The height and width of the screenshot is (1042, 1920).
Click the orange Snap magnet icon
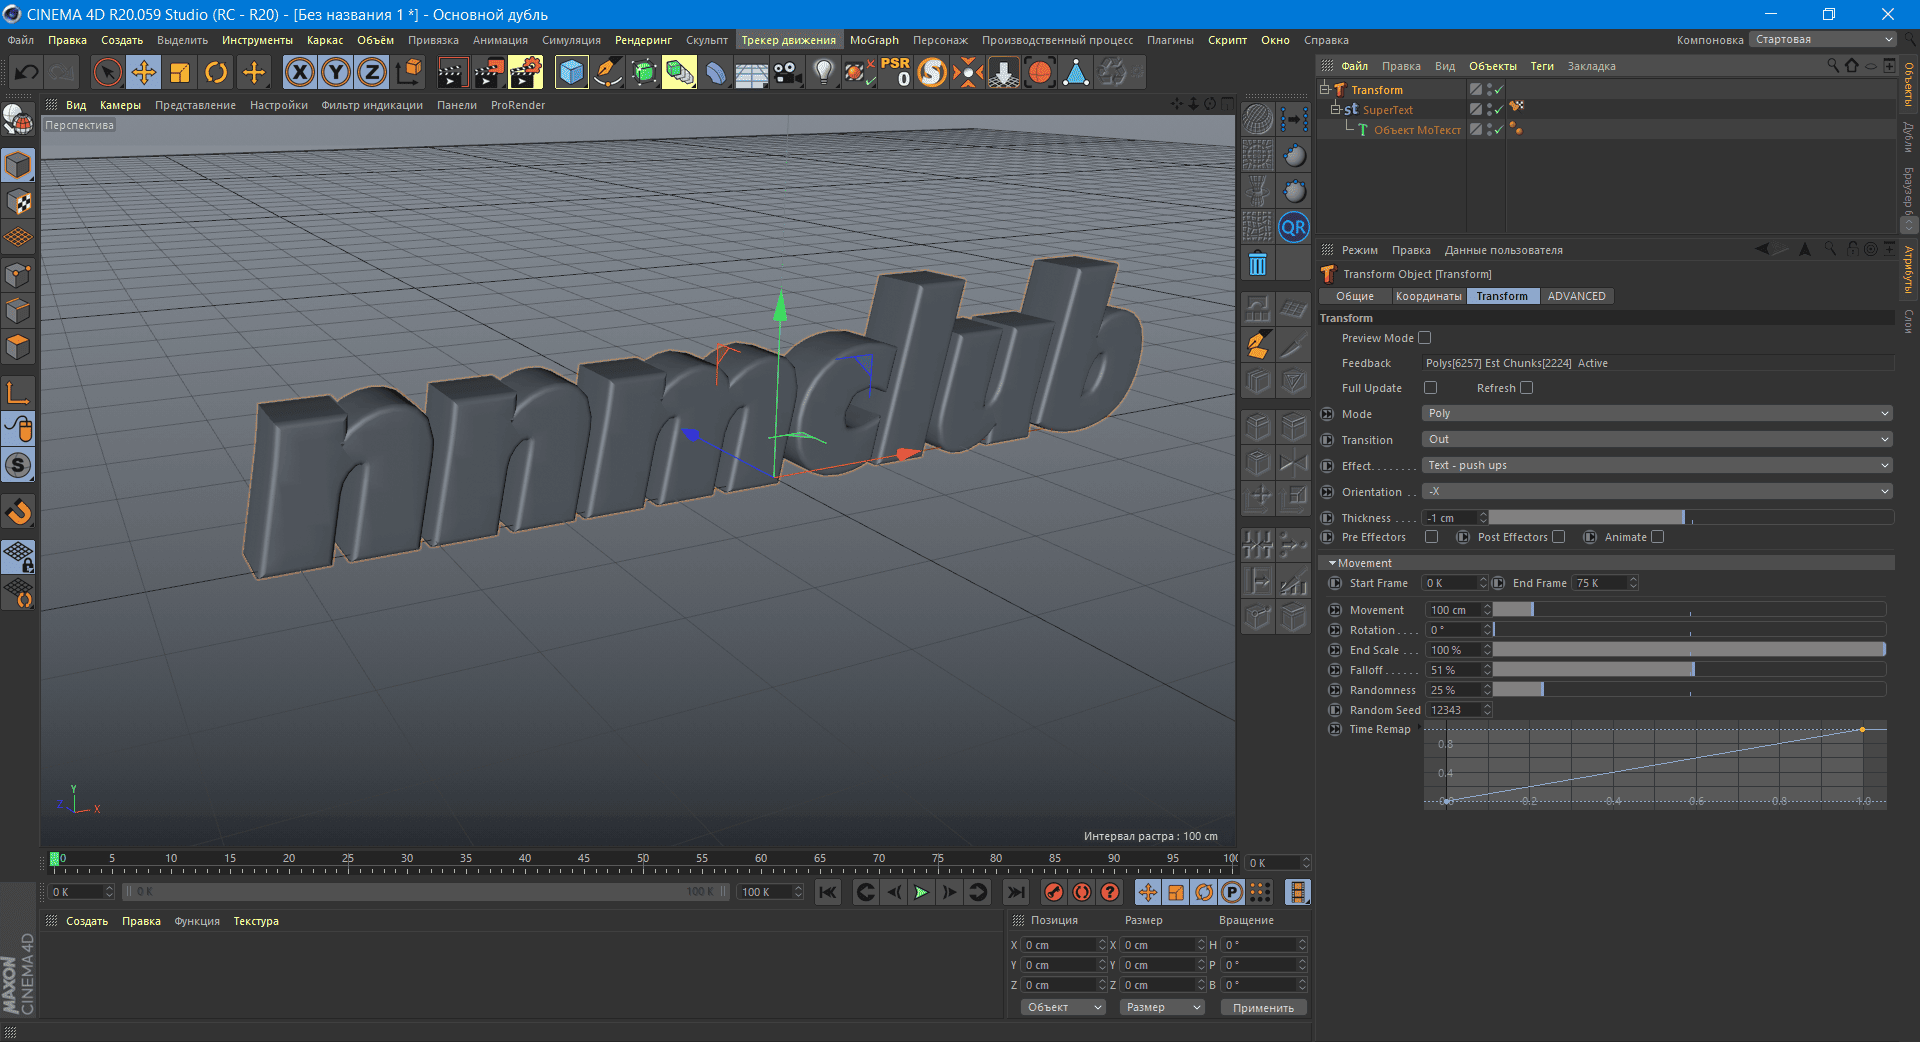click(18, 512)
